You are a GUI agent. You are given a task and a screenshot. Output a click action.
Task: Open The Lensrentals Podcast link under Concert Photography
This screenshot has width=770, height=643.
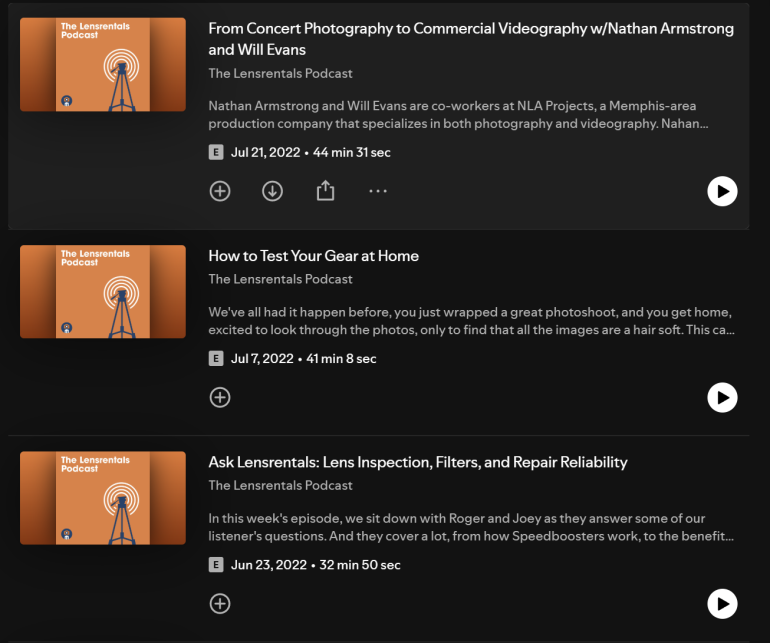click(280, 73)
